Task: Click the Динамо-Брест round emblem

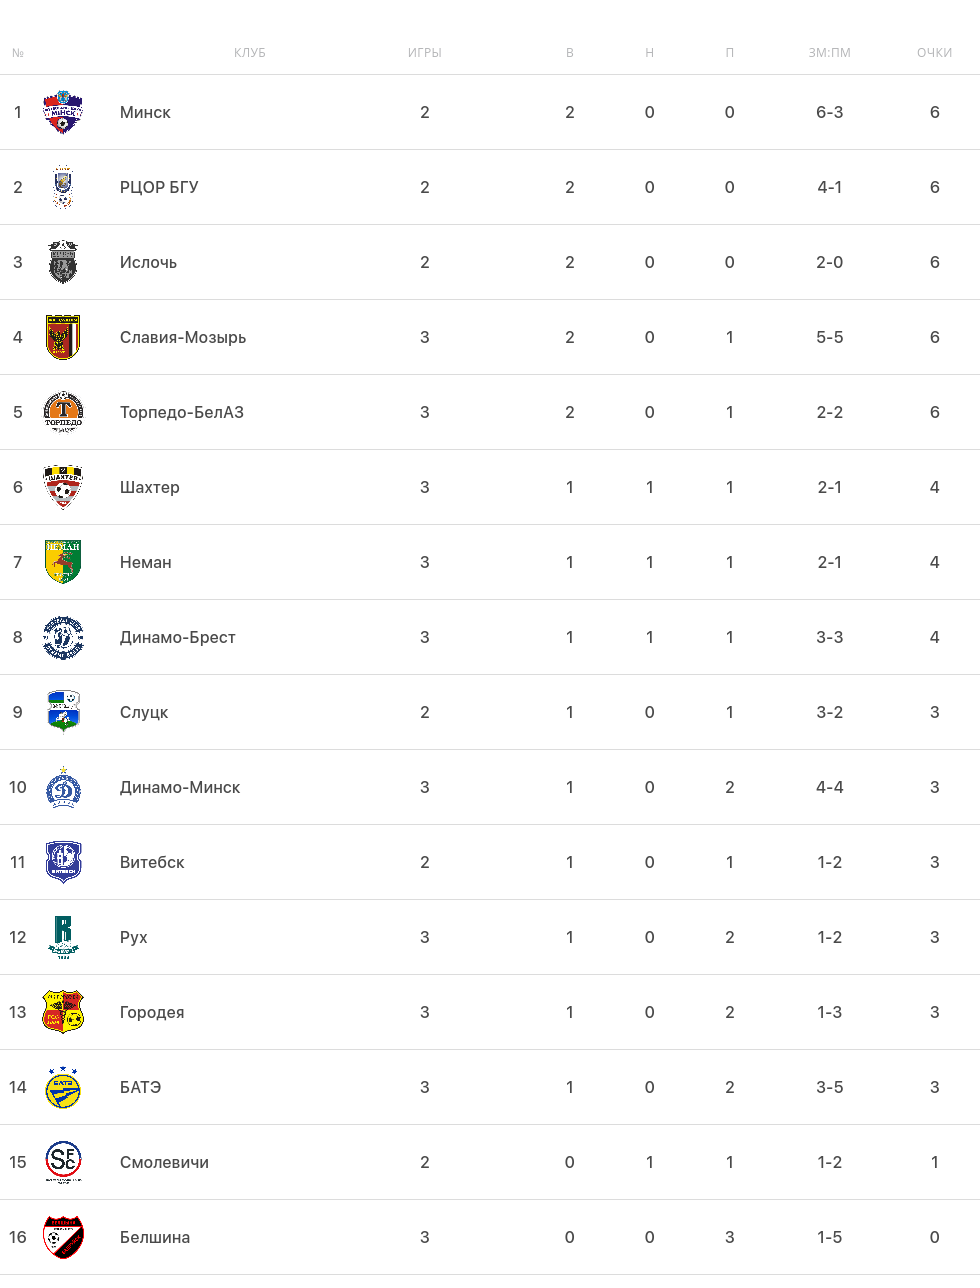Action: 63,637
